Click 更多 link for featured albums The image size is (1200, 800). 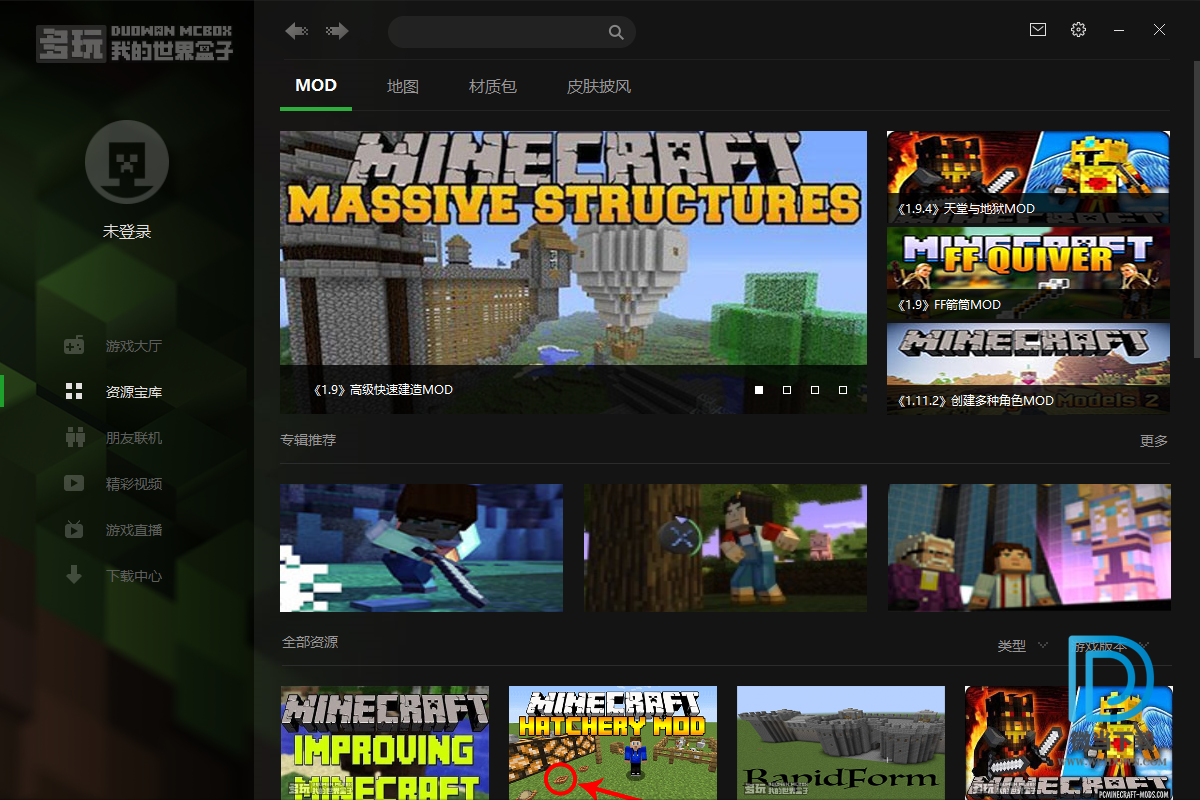coord(1154,440)
